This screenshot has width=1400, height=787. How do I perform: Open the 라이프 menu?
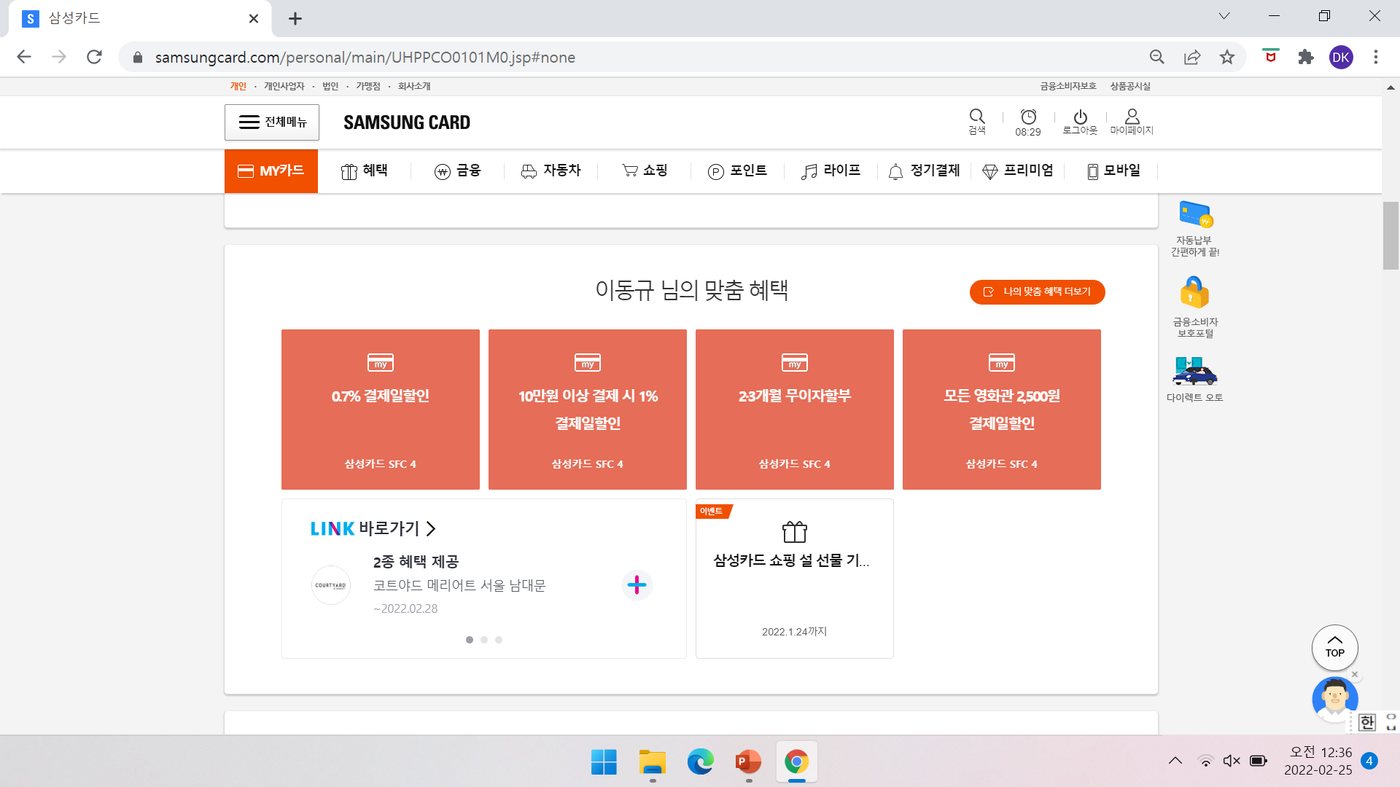click(x=830, y=171)
